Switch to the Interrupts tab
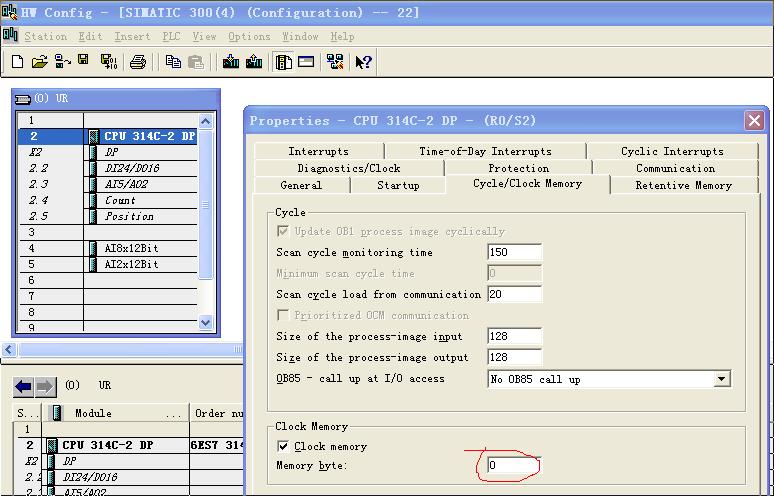774x496 pixels. click(318, 151)
